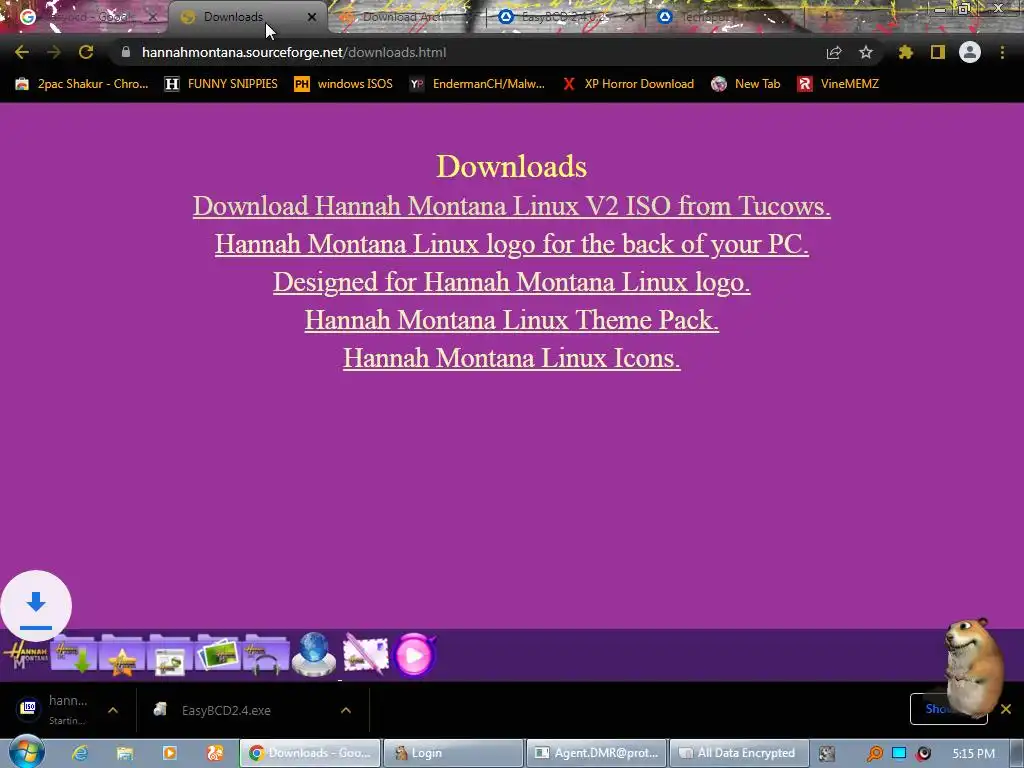Click the orange magnifier tray icon
This screenshot has width=1024, height=768.
[874, 753]
